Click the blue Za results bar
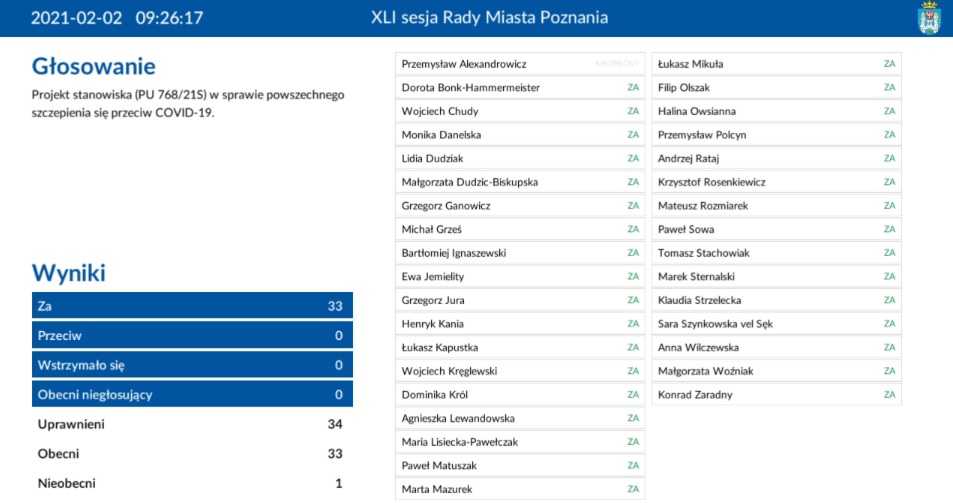Screen dimensions: 953x503 [192, 306]
